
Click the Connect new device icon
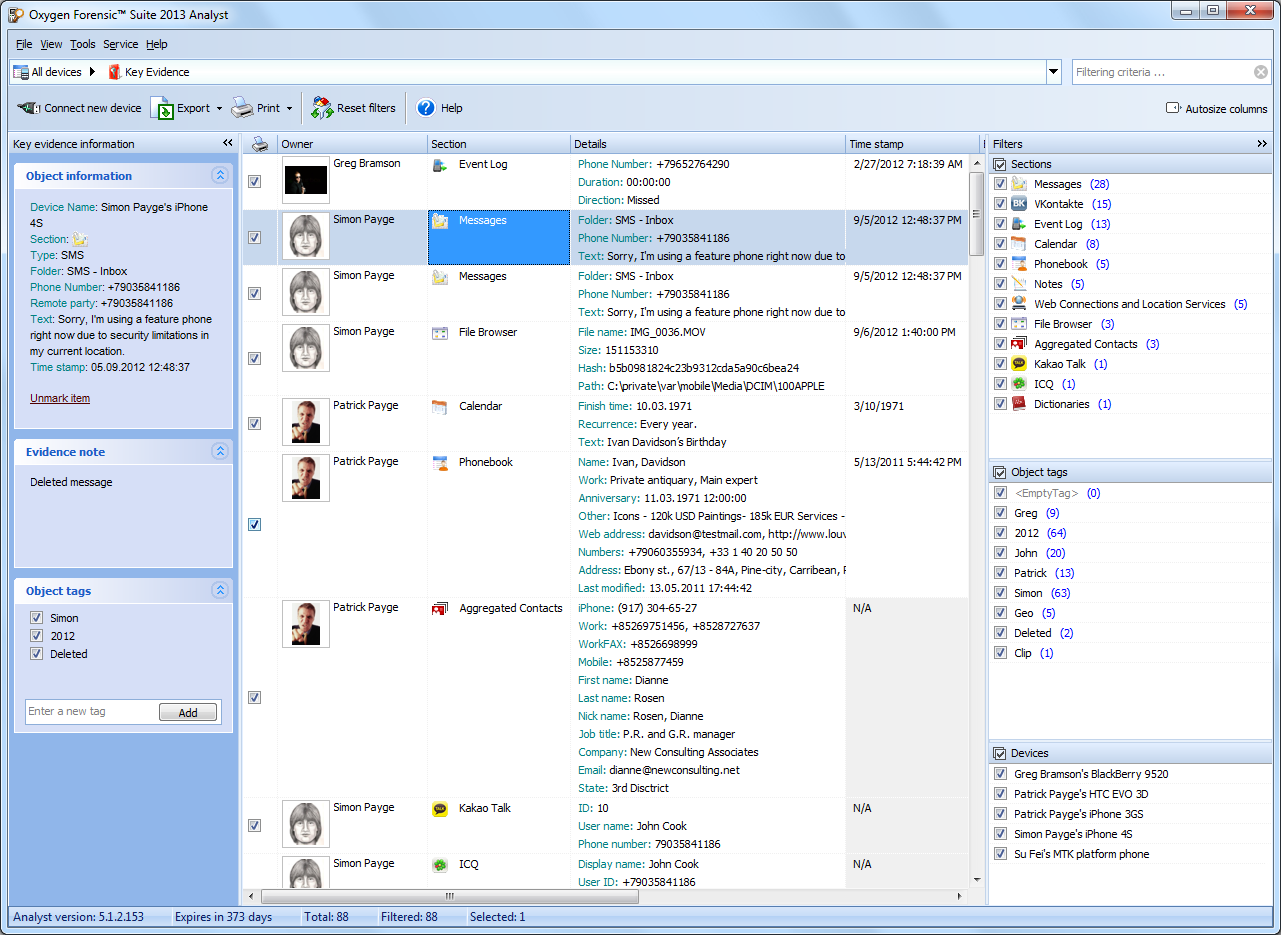coord(28,108)
